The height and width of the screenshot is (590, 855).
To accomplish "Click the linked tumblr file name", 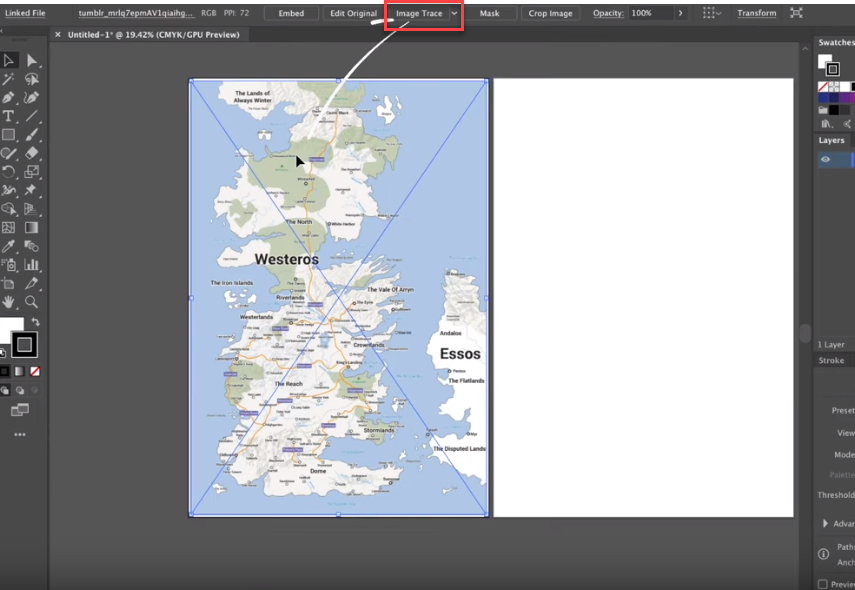I will [136, 13].
